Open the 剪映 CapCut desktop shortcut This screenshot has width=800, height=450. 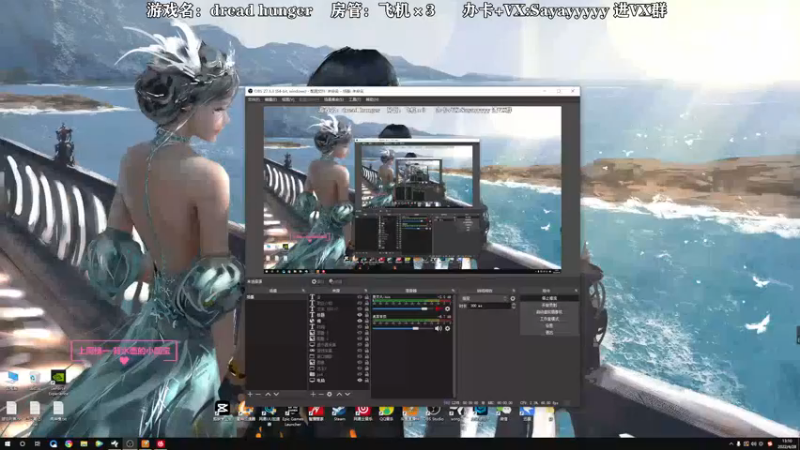pos(222,411)
